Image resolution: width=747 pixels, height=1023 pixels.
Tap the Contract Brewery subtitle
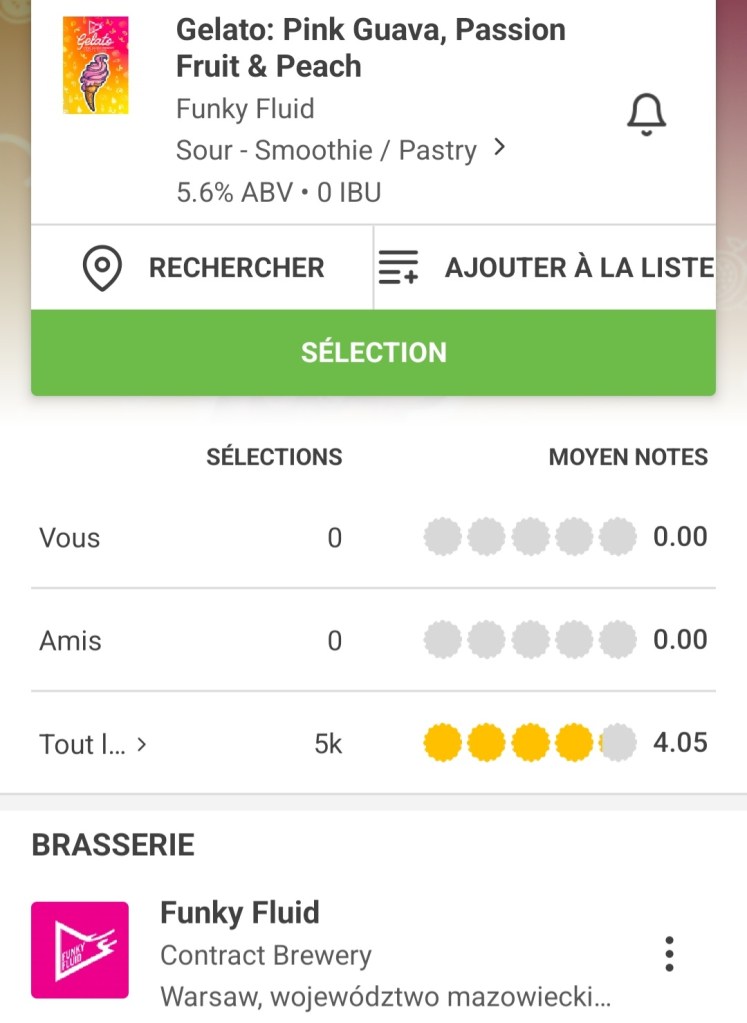[265, 956]
